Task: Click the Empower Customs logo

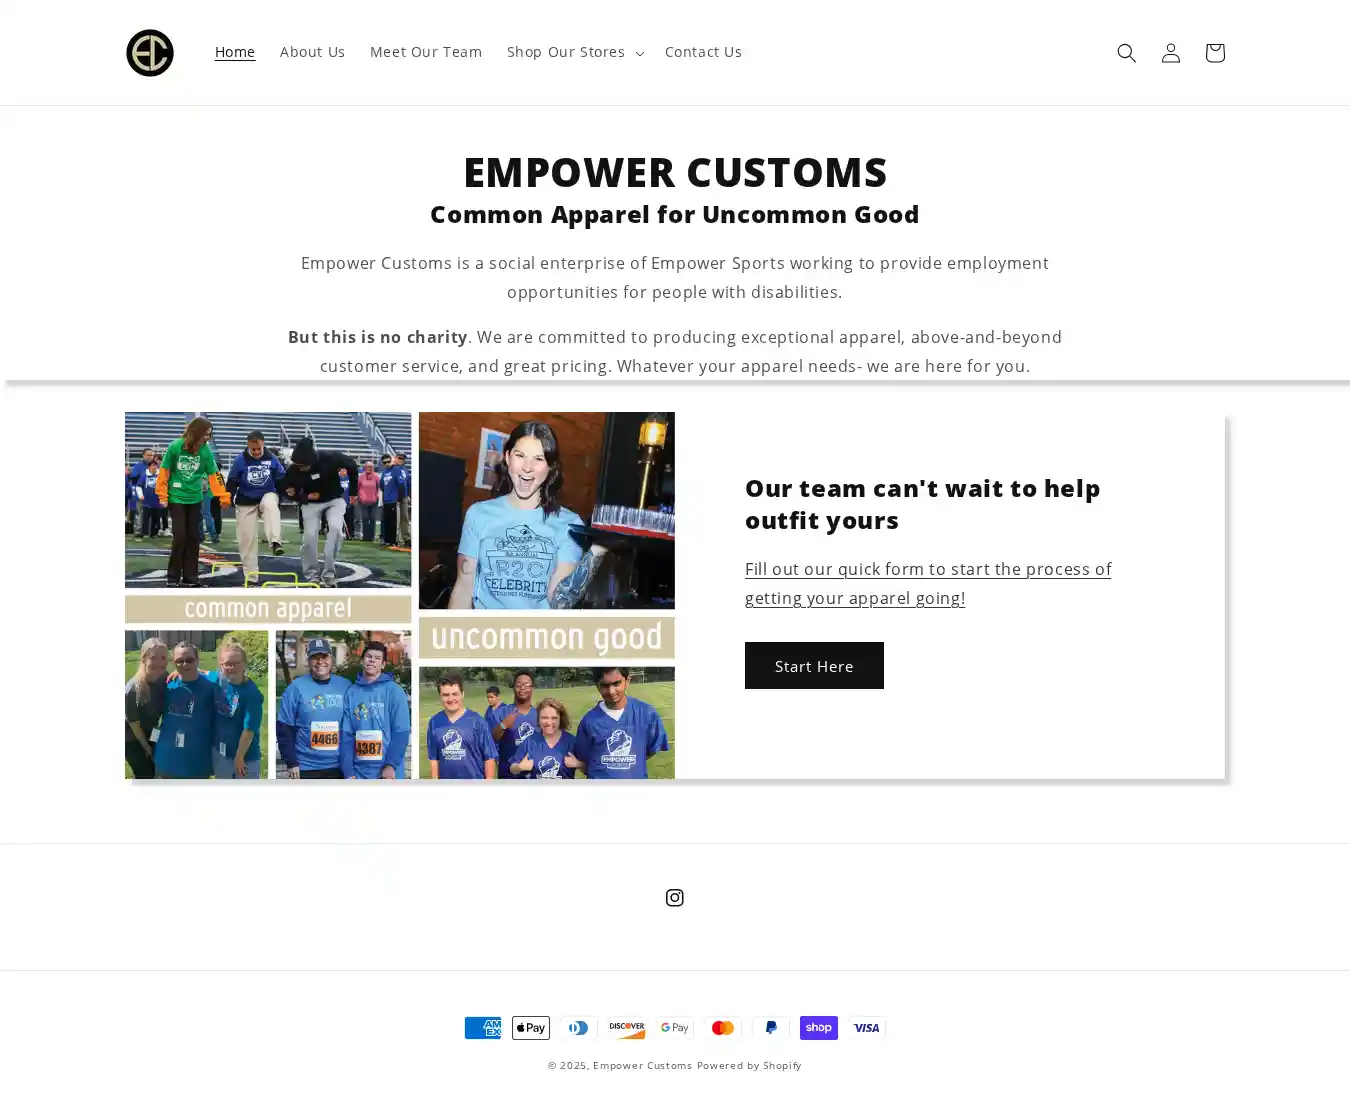Action: [150, 53]
